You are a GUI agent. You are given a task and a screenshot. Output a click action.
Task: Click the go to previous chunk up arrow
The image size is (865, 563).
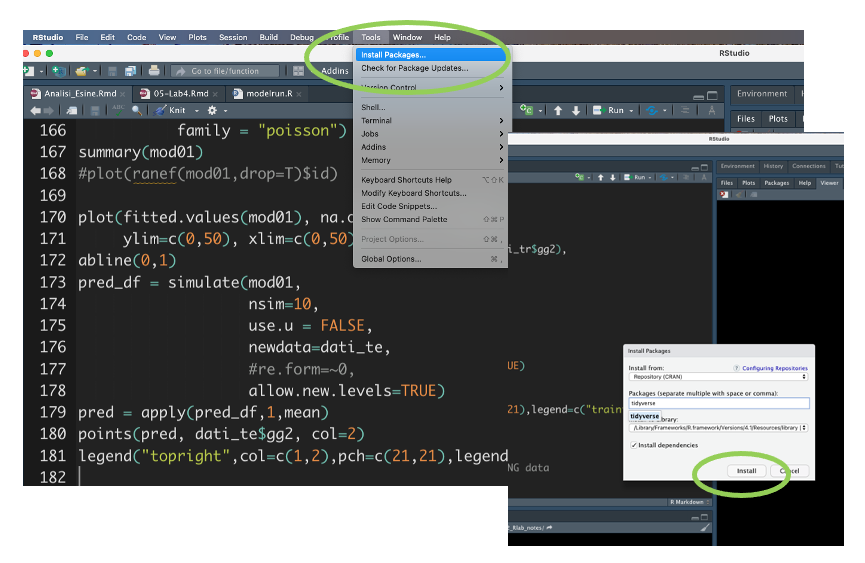pyautogui.click(x=558, y=110)
